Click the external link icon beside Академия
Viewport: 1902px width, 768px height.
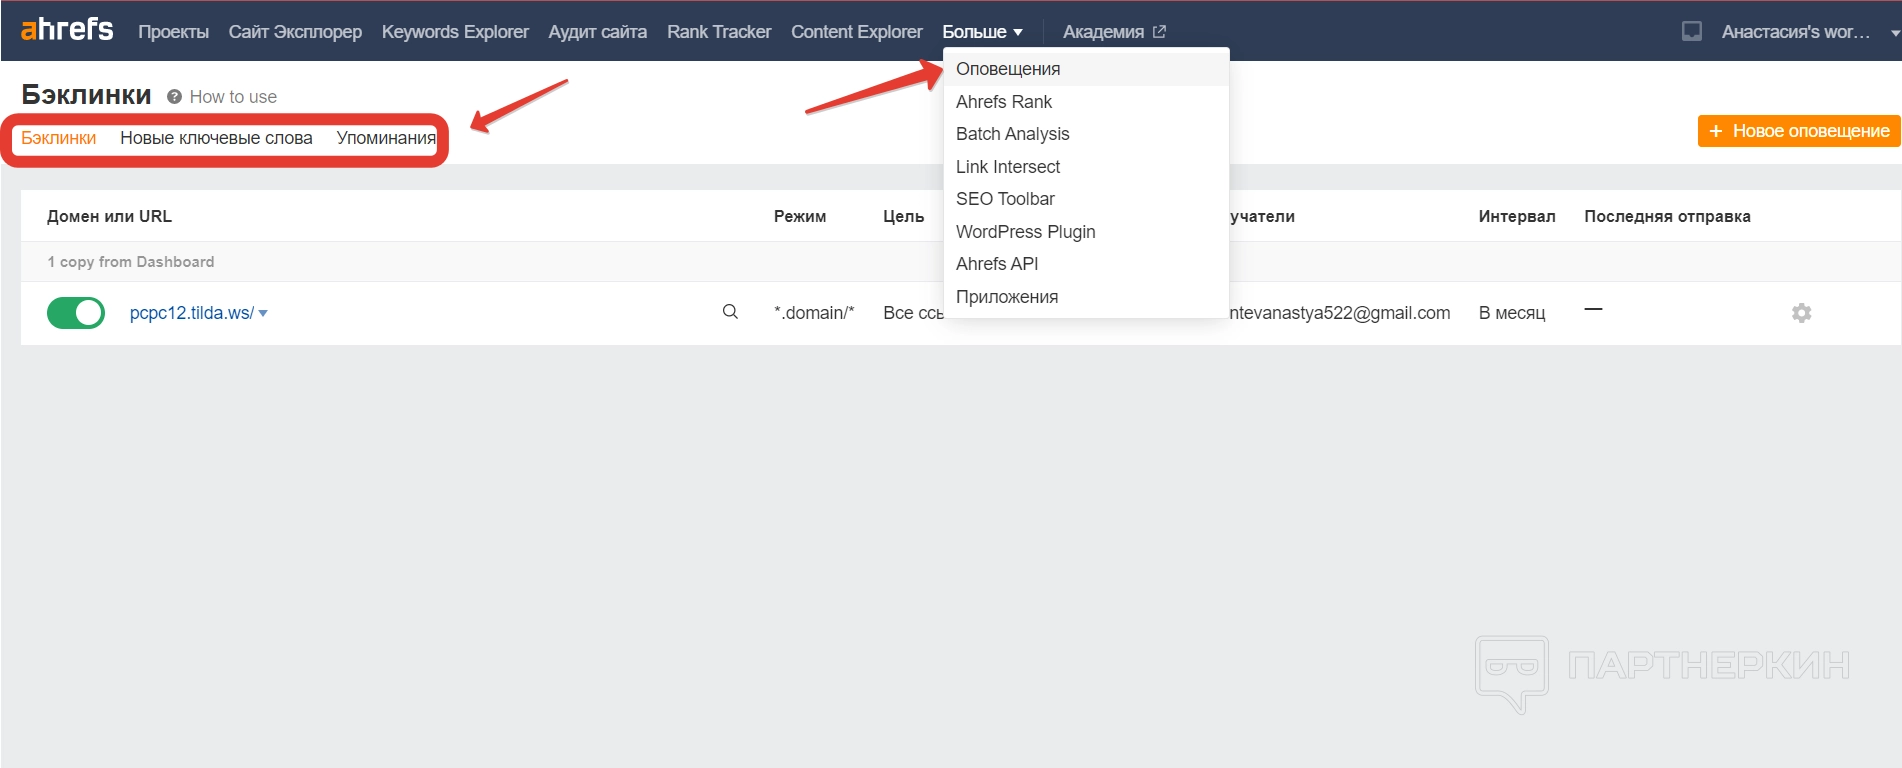(x=1159, y=32)
